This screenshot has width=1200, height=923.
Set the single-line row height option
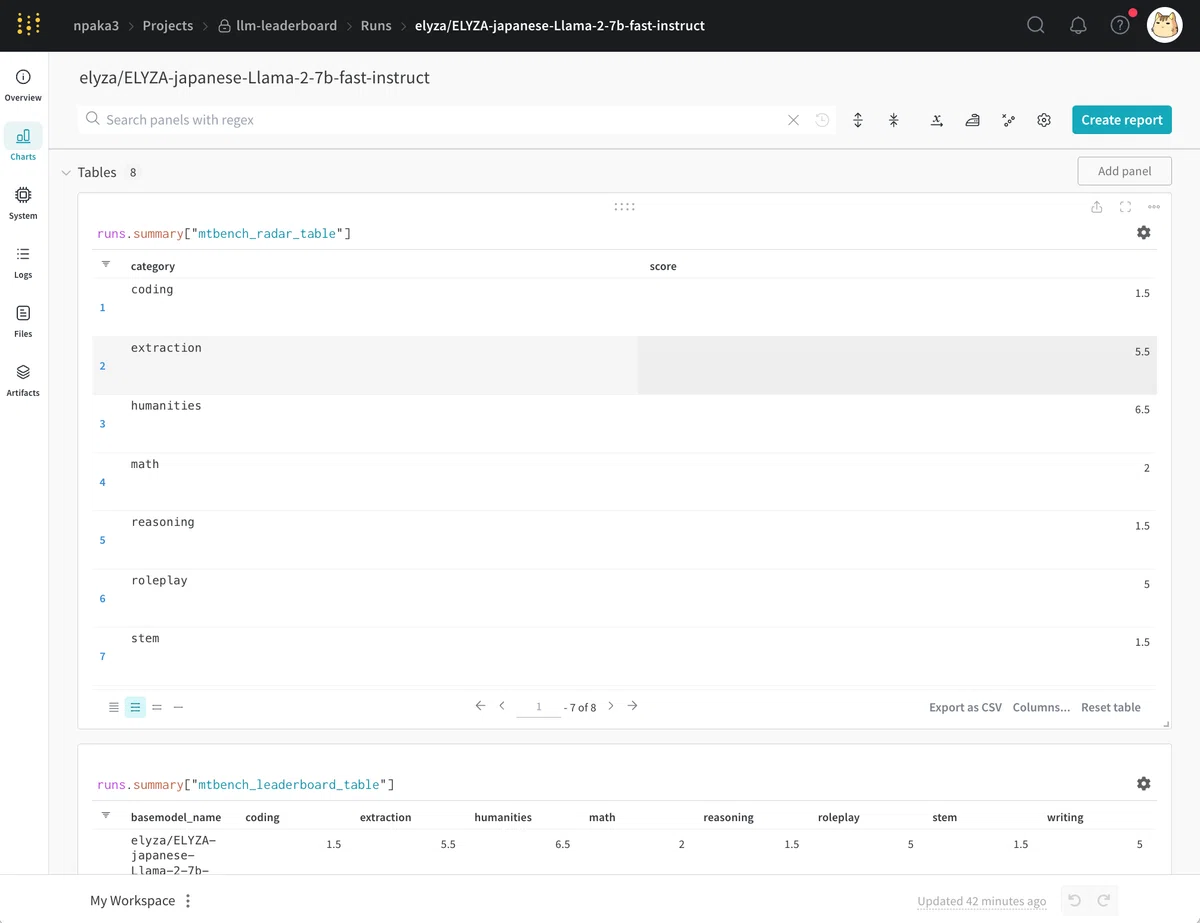(178, 707)
